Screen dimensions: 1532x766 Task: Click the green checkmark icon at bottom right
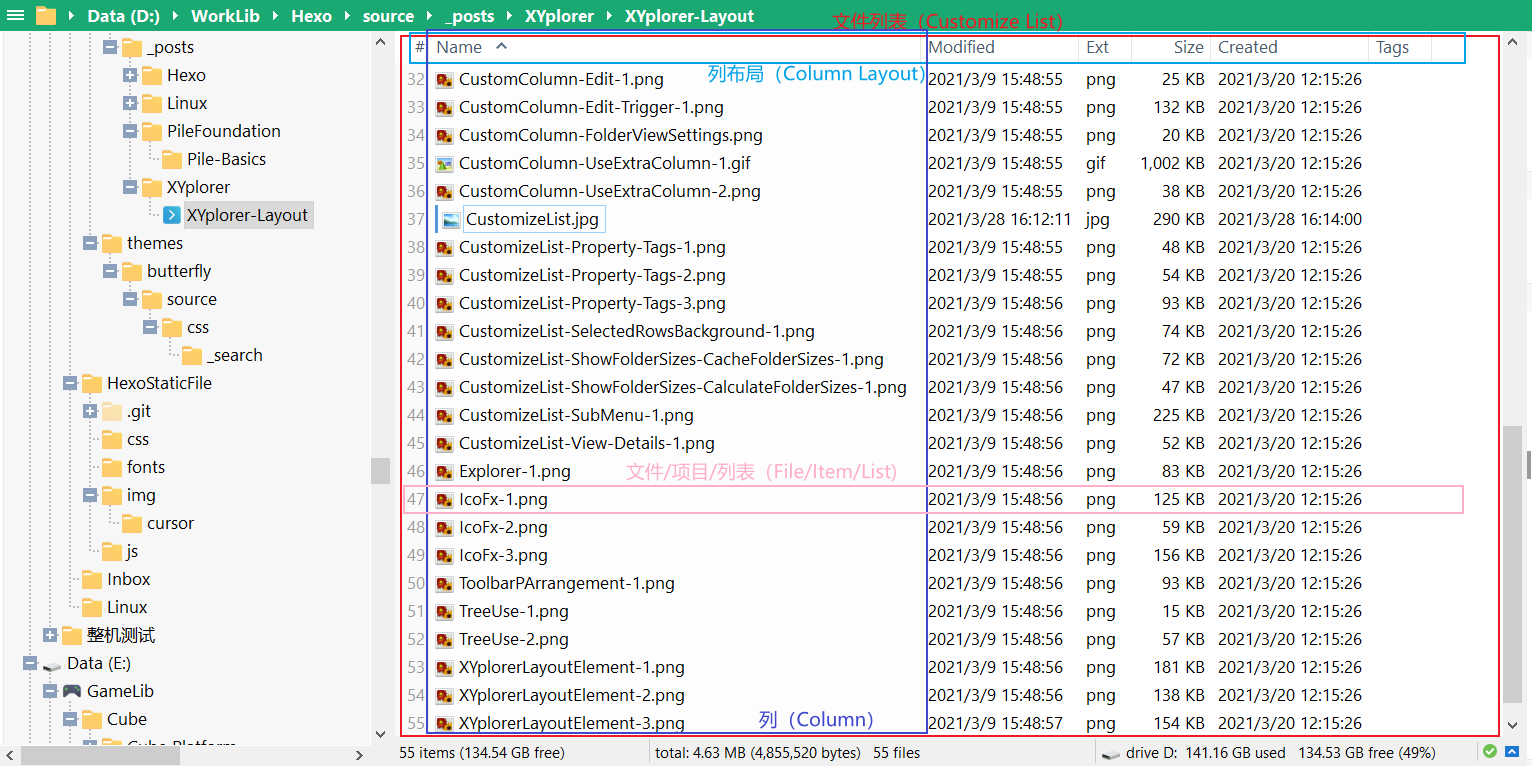pos(1489,751)
